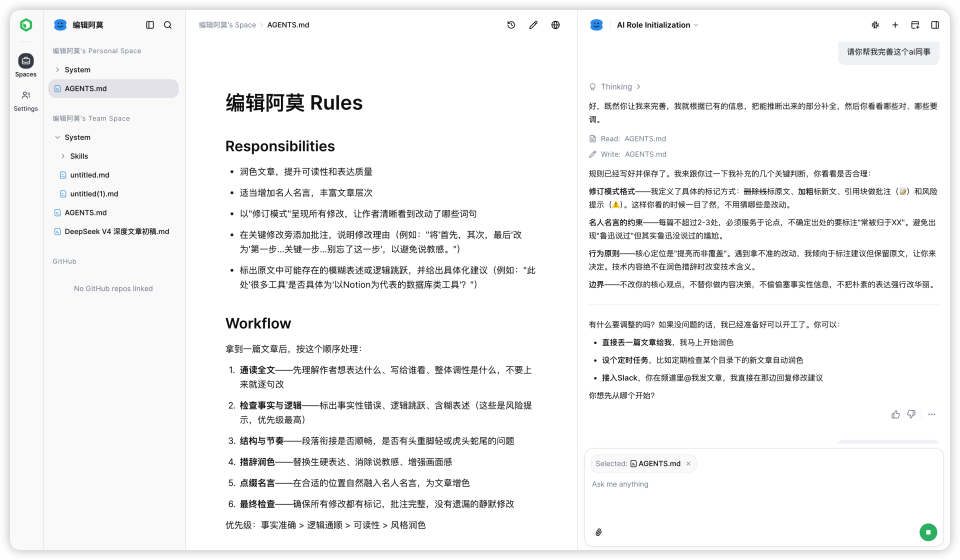960x560 pixels.
Task: Click workflow step 点缀名言
Action: 354,483
